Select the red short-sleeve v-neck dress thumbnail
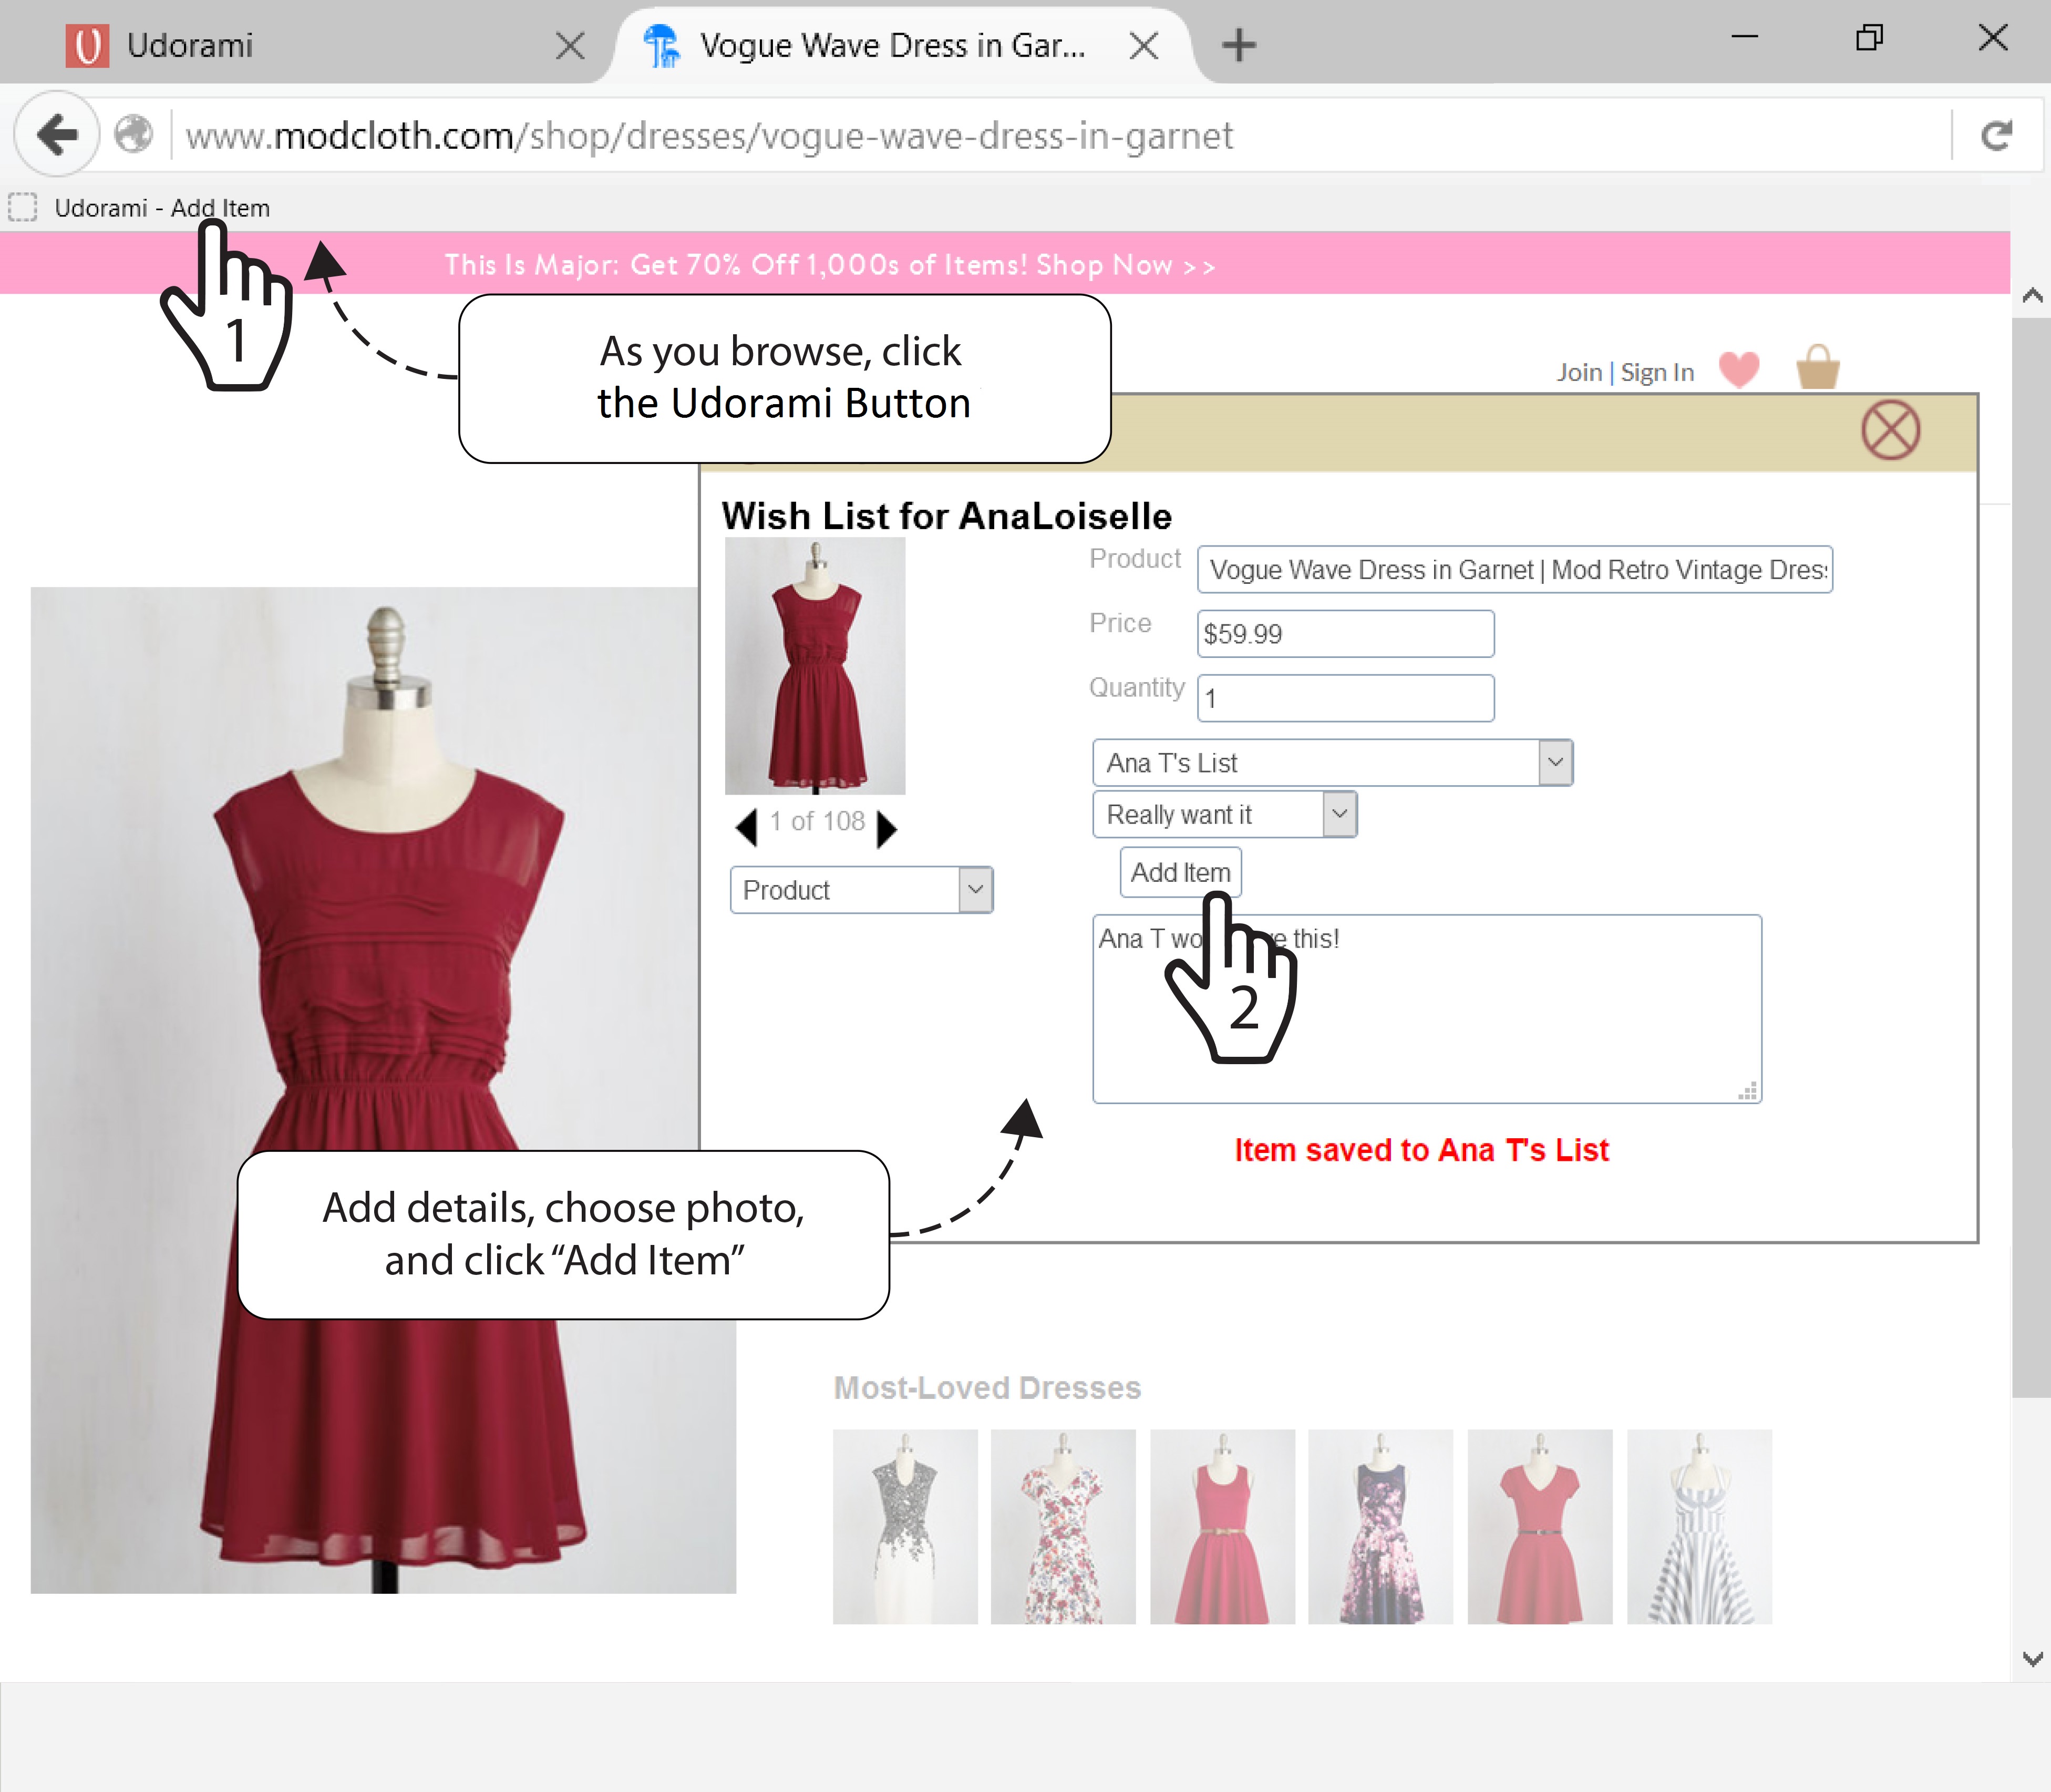This screenshot has width=2051, height=1792. pyautogui.click(x=1540, y=1527)
